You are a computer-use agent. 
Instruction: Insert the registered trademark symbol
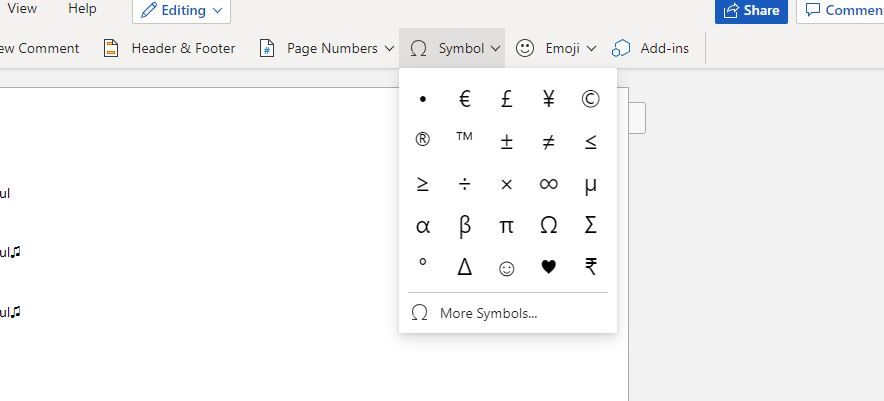coord(422,141)
